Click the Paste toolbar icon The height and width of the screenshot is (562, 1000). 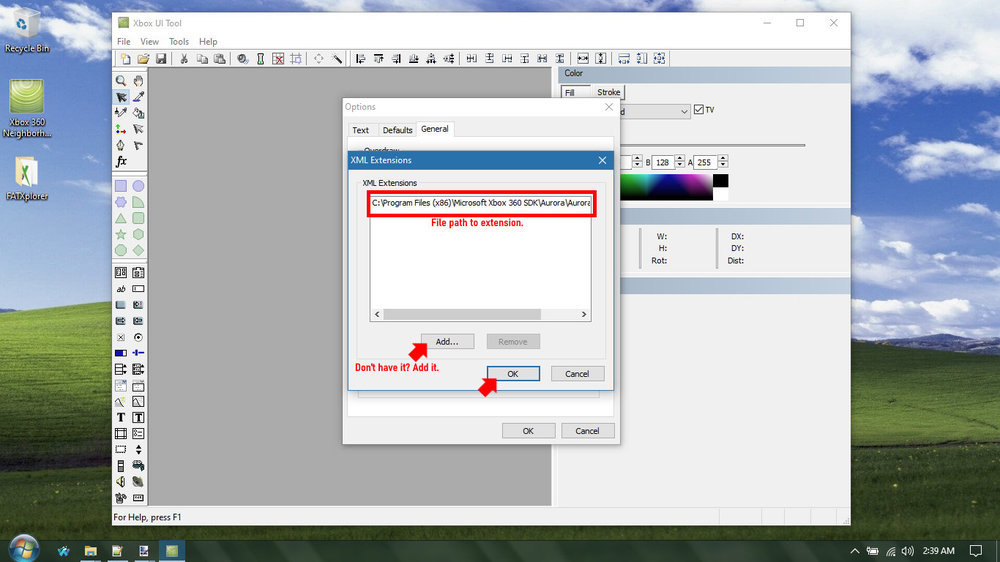pyautogui.click(x=219, y=59)
